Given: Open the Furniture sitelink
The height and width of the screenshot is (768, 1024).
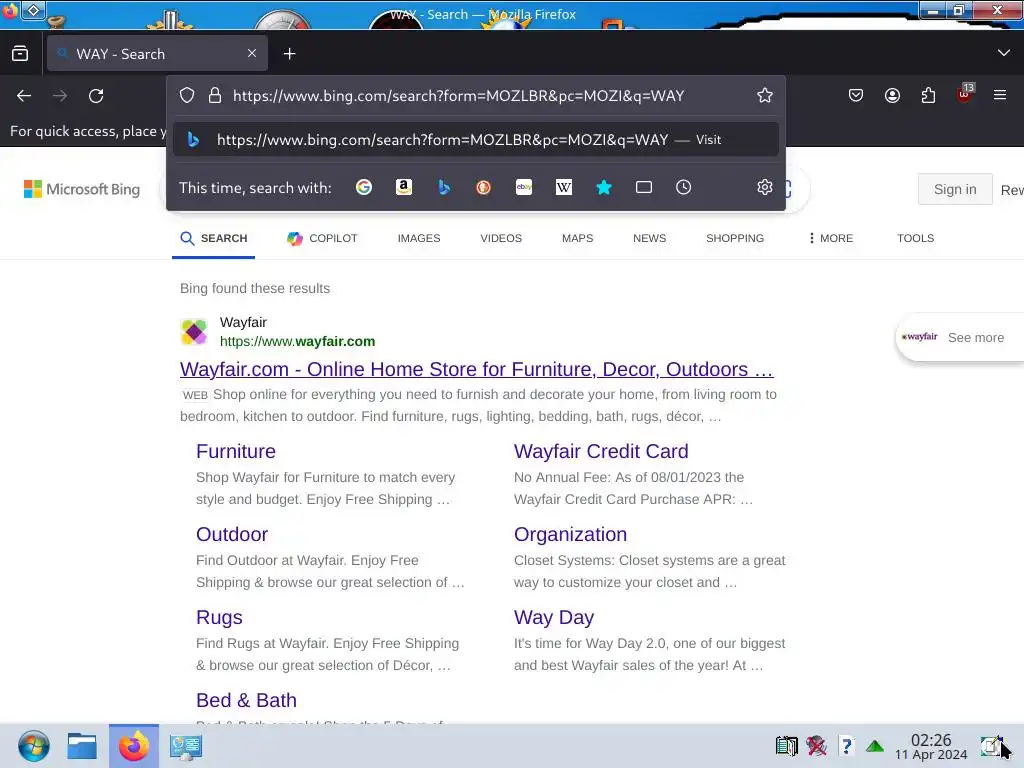Looking at the screenshot, I should pos(236,451).
